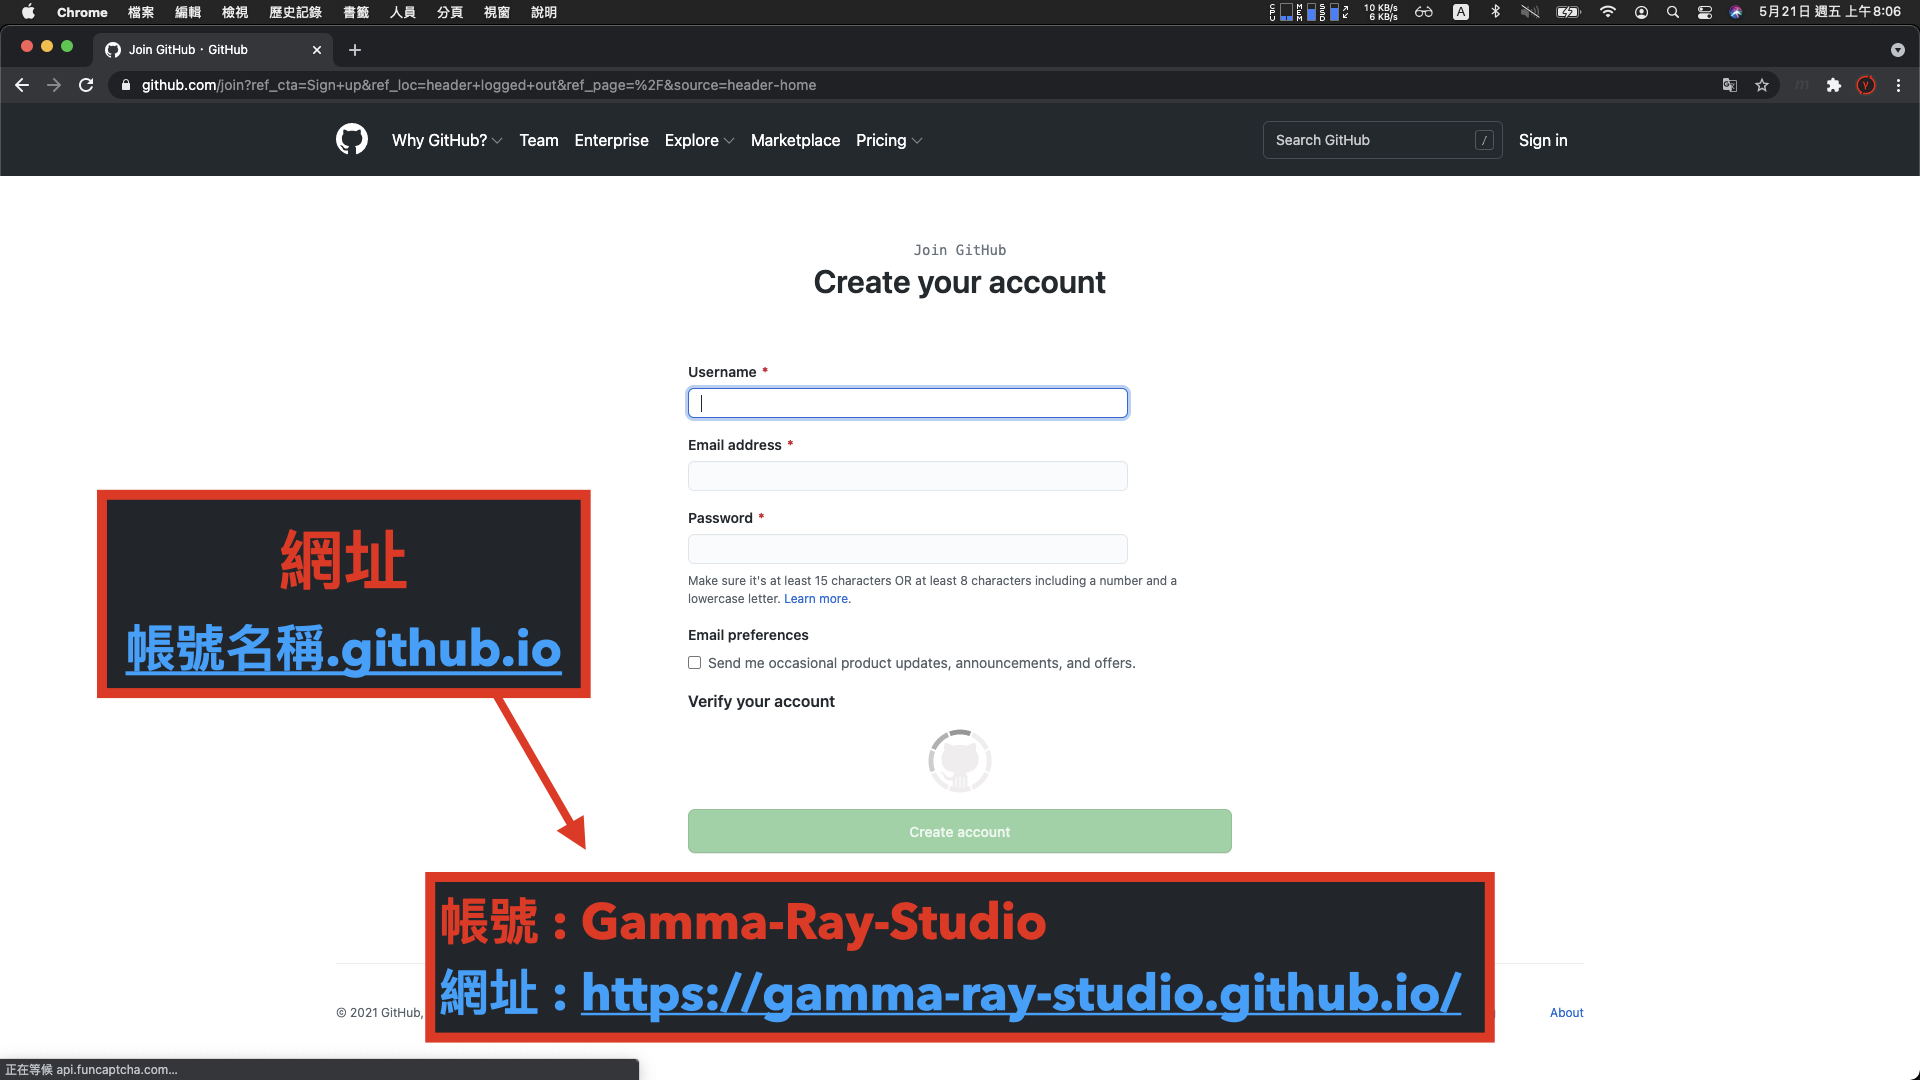Open 編輯 menu in menu bar
This screenshot has height=1080, width=1920.
point(188,12)
